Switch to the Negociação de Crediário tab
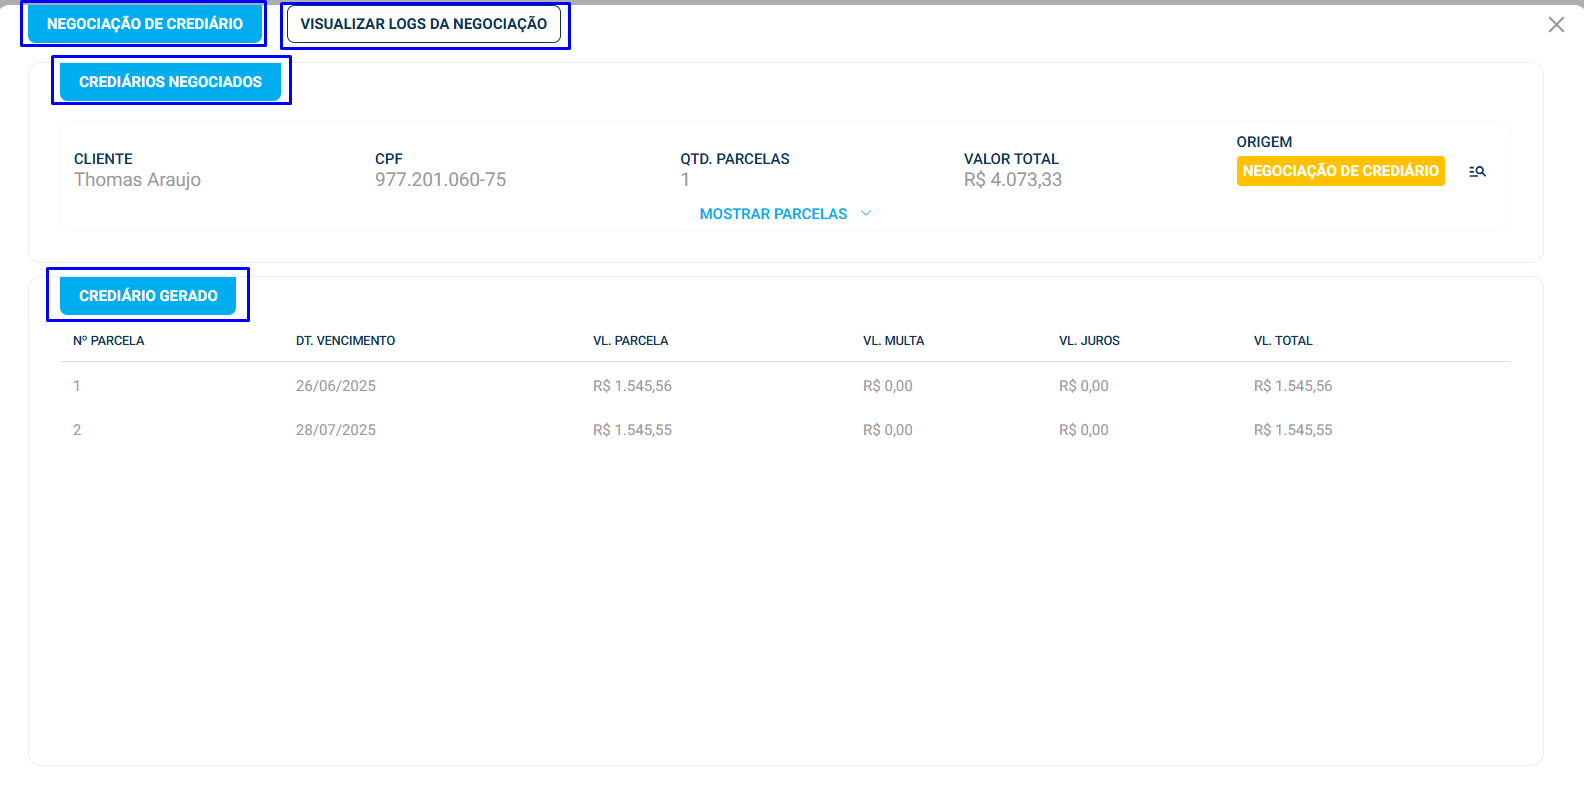This screenshot has height=793, width=1584. click(145, 24)
